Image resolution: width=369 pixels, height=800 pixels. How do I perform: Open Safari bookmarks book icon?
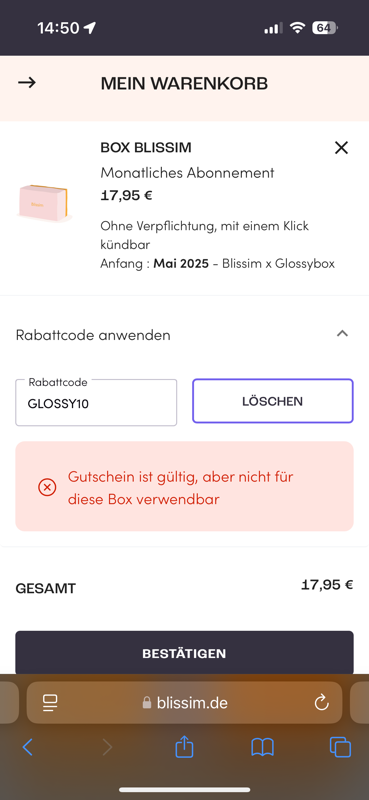262,747
